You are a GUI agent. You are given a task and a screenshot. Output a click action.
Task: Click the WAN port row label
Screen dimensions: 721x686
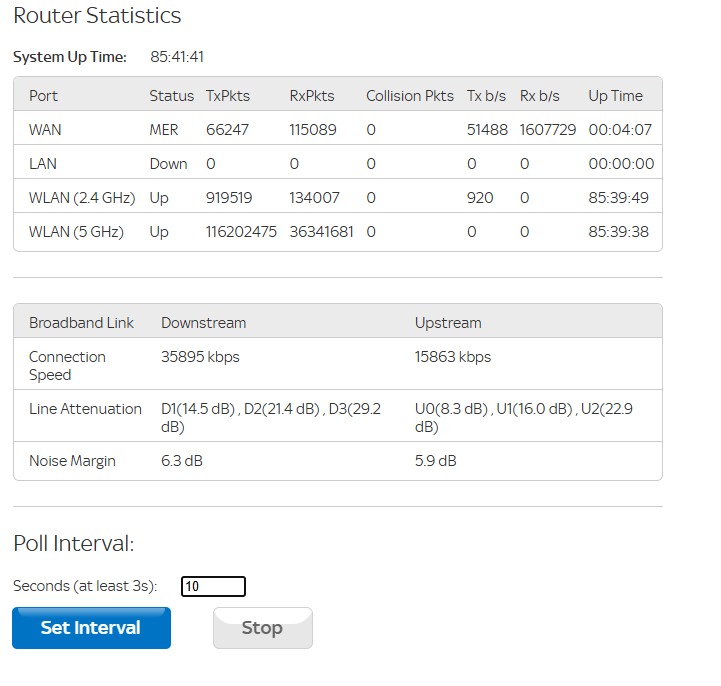(45, 130)
